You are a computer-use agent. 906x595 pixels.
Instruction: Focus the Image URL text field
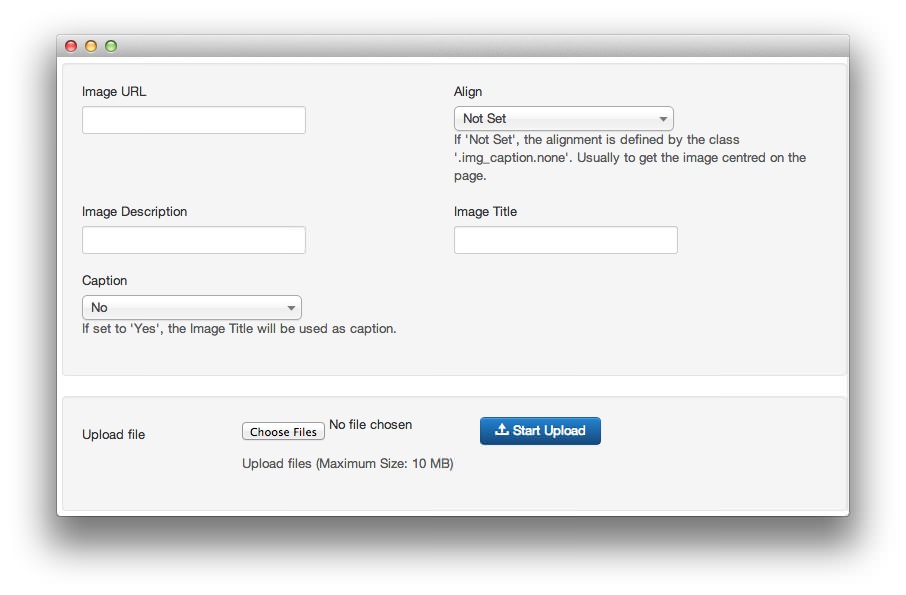coord(194,121)
